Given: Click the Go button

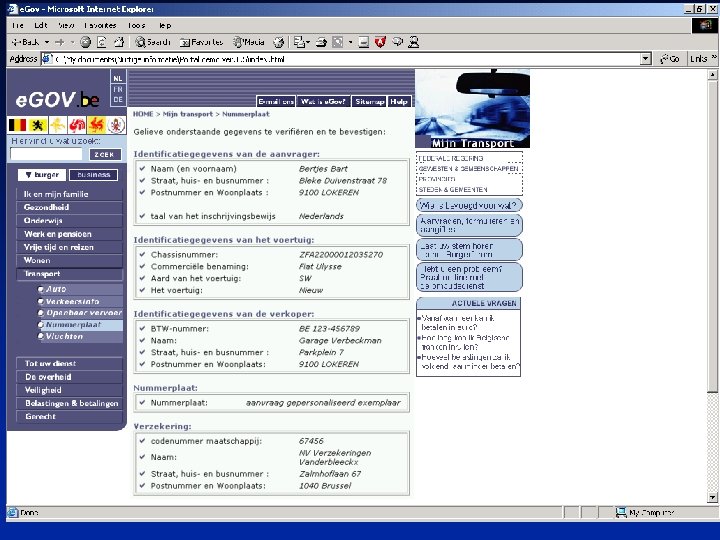Looking at the screenshot, I should [x=670, y=59].
